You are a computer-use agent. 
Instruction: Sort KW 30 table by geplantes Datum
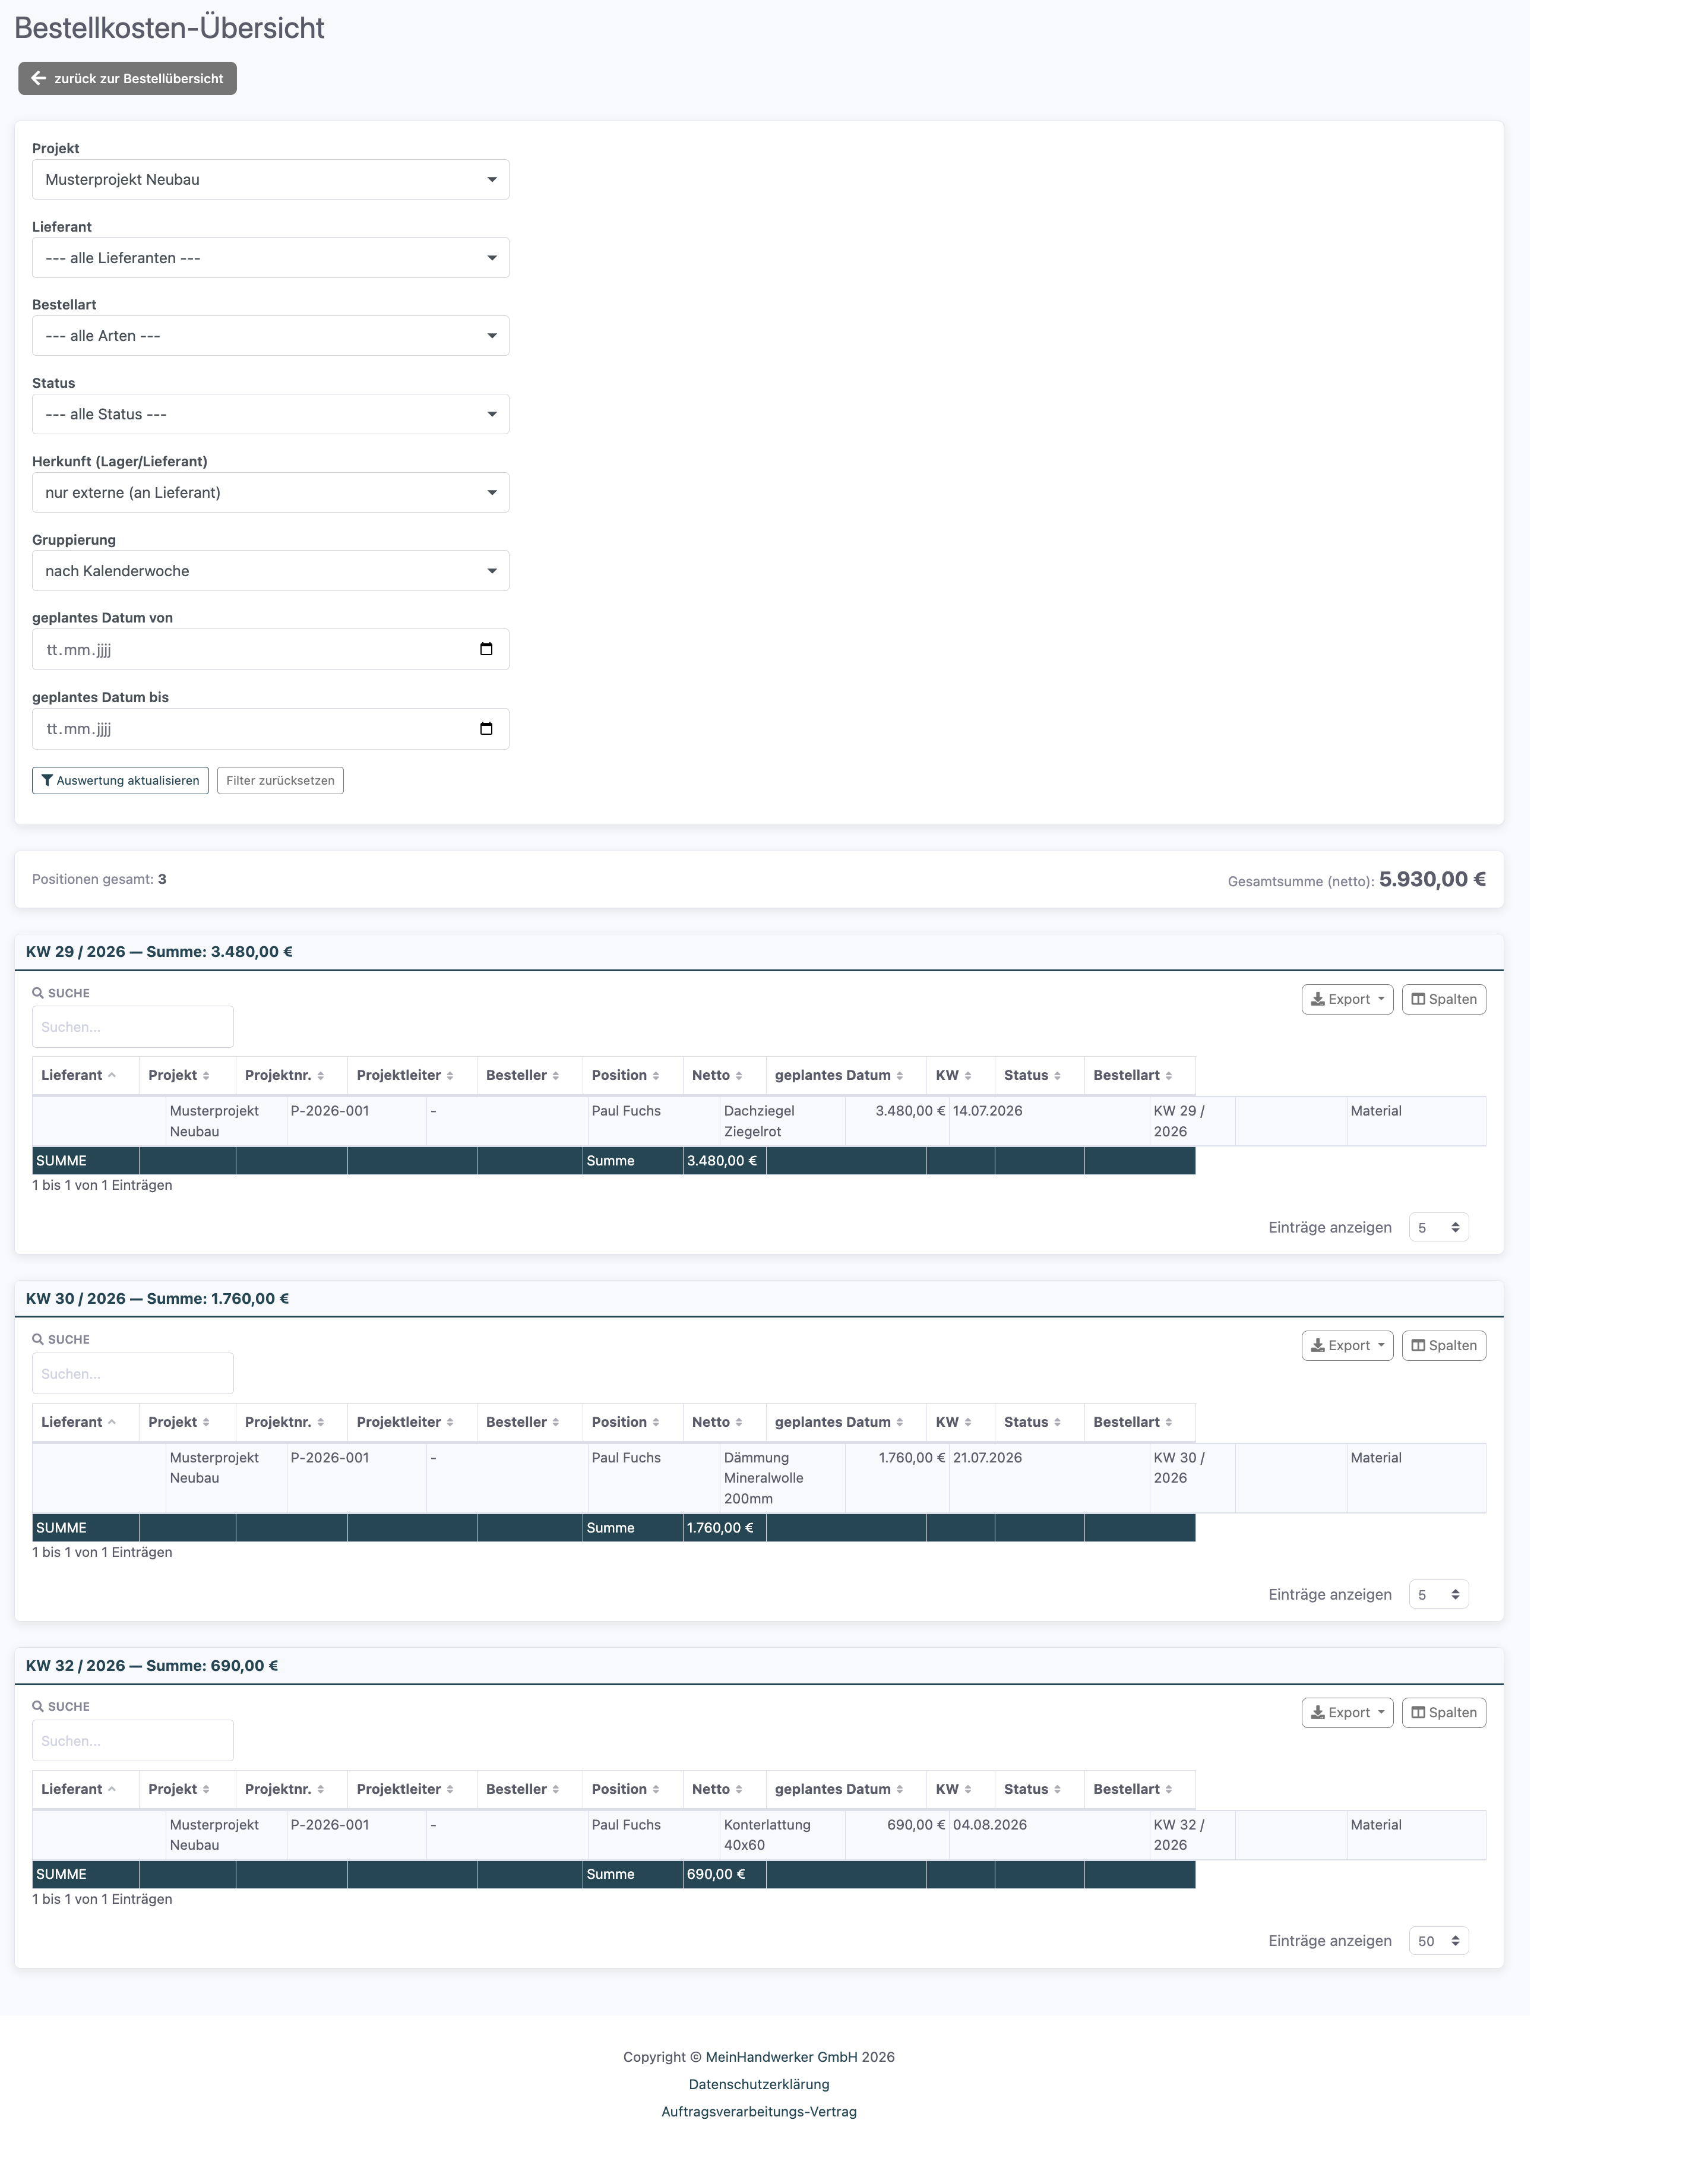point(846,1422)
